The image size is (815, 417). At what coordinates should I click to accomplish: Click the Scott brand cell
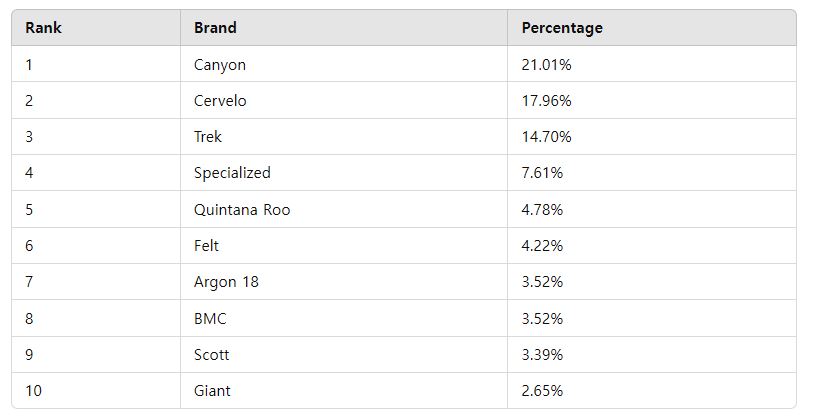pyautogui.click(x=212, y=355)
